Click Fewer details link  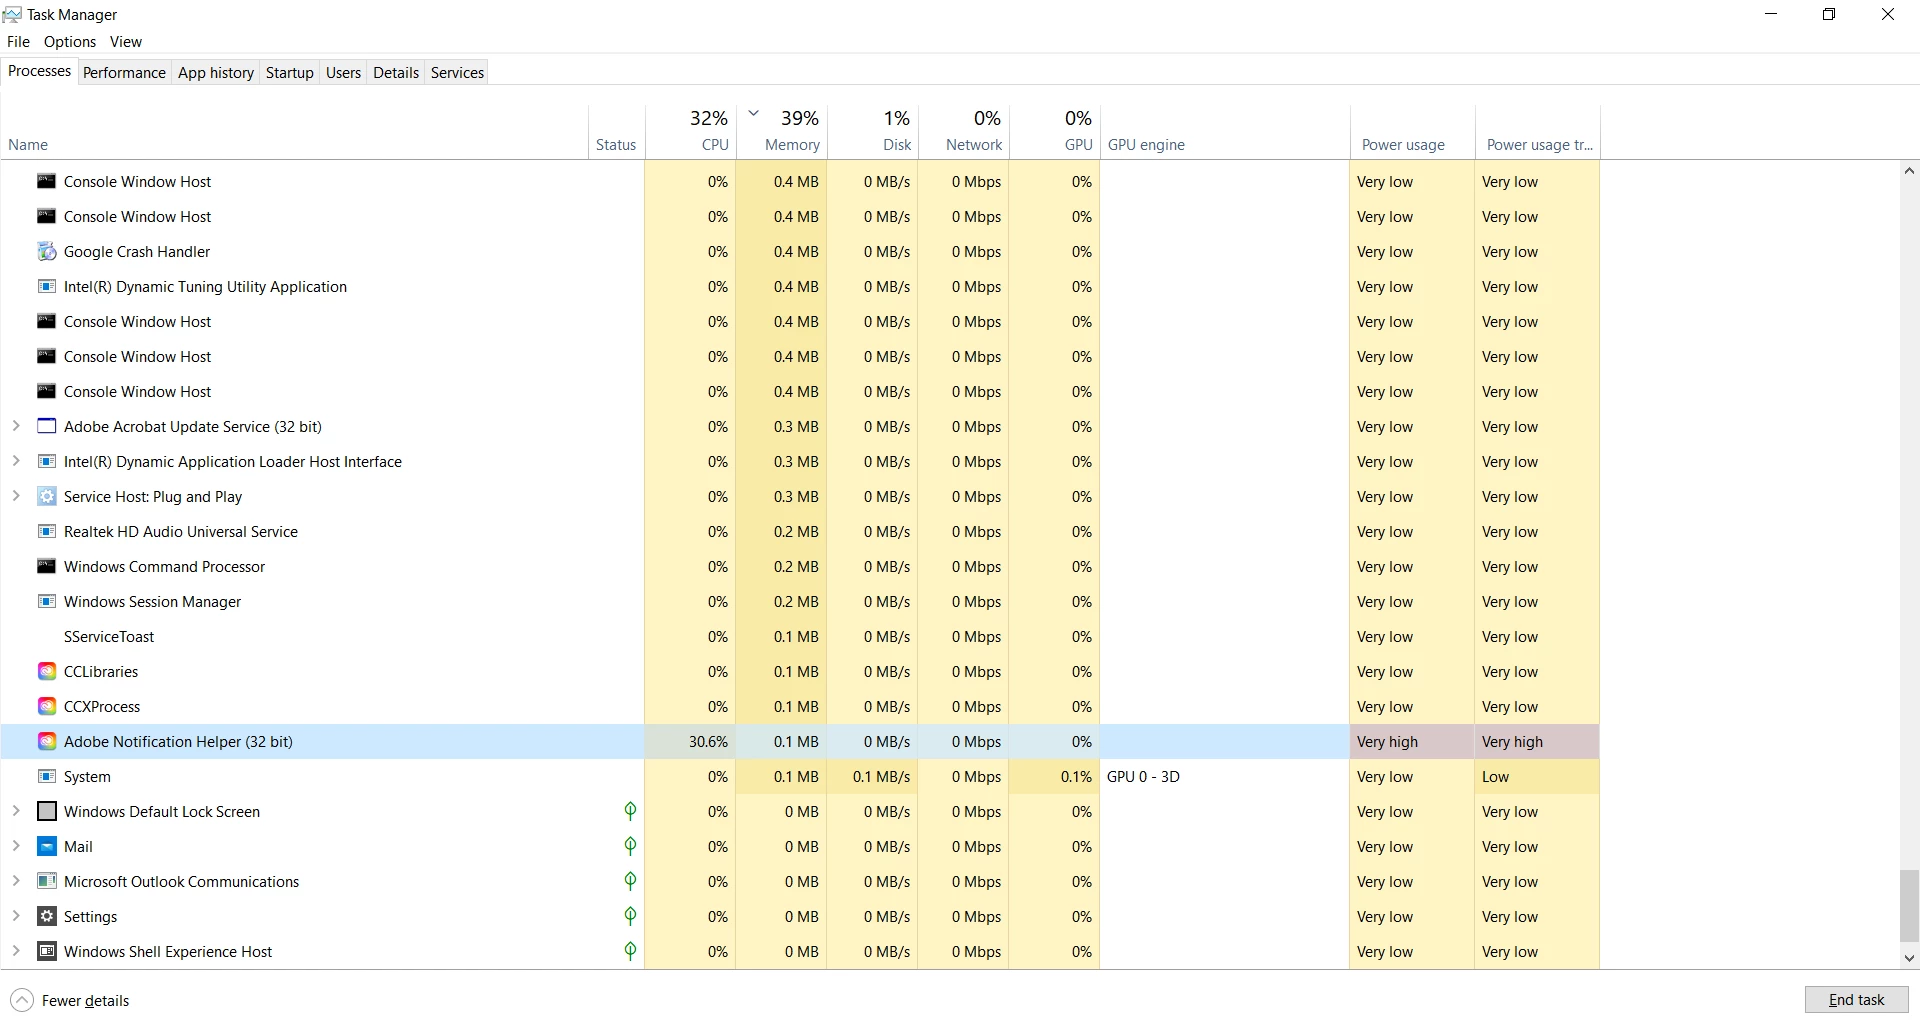pos(85,1000)
